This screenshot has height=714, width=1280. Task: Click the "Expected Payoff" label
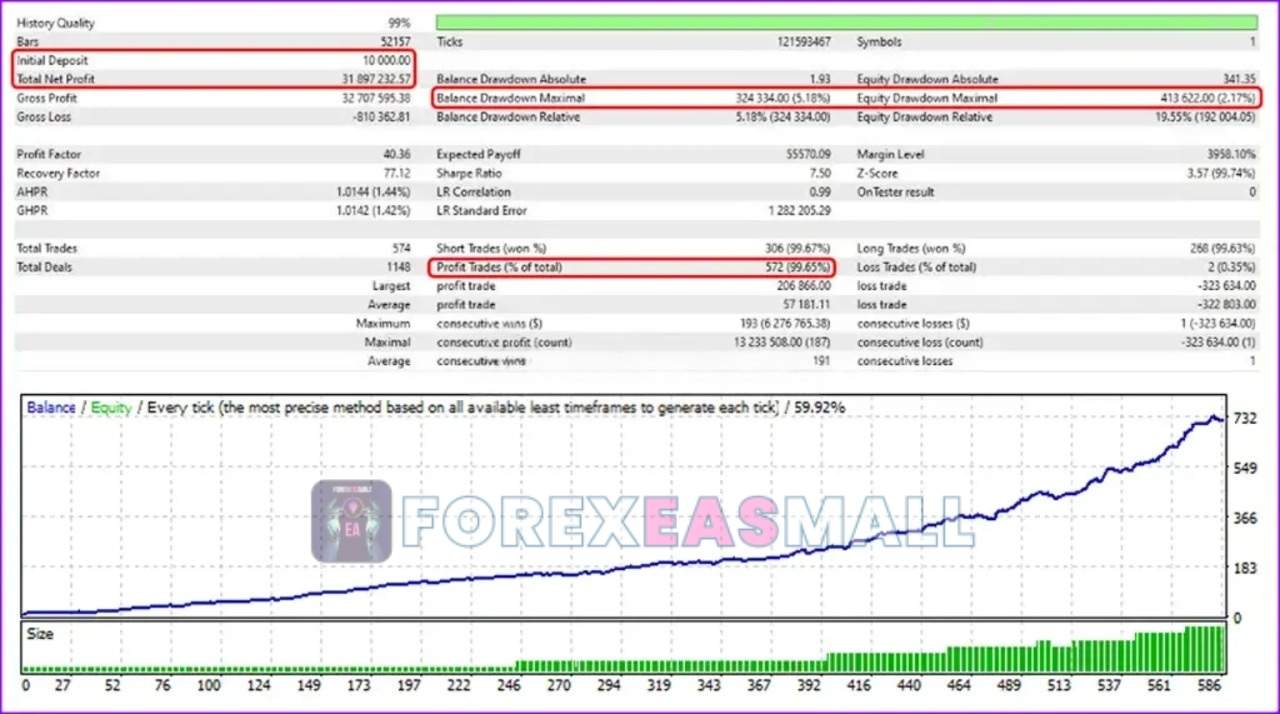click(x=479, y=154)
